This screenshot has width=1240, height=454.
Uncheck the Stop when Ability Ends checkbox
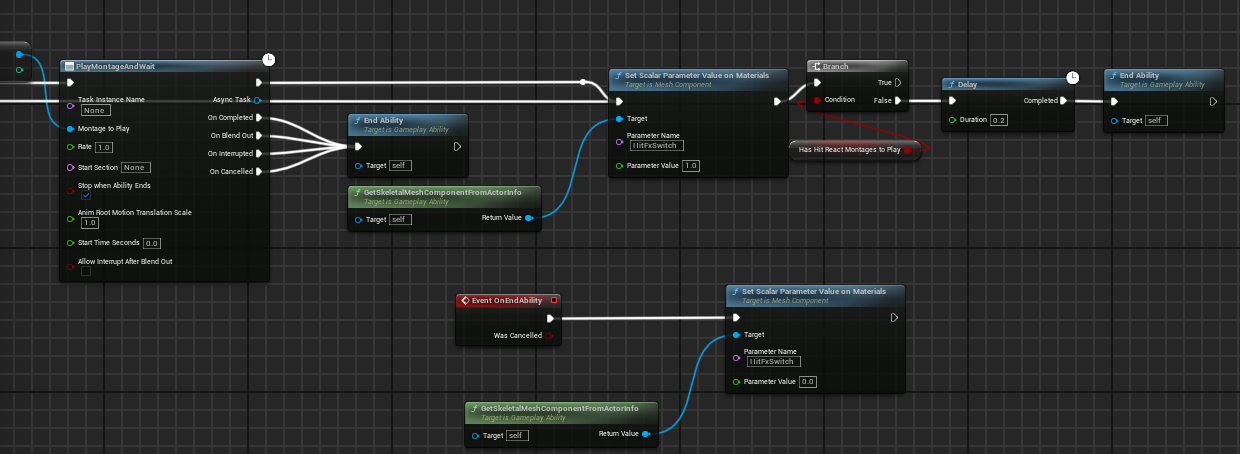point(86,196)
